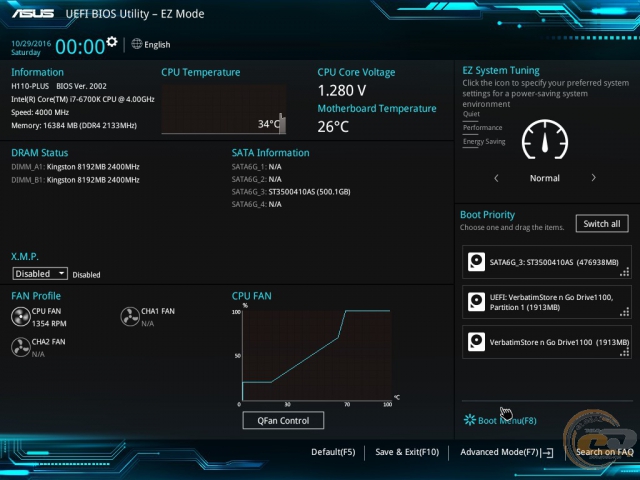Click the CHA2 FAN icon
Viewport: 640px width, 480px height.
pyautogui.click(x=20, y=347)
